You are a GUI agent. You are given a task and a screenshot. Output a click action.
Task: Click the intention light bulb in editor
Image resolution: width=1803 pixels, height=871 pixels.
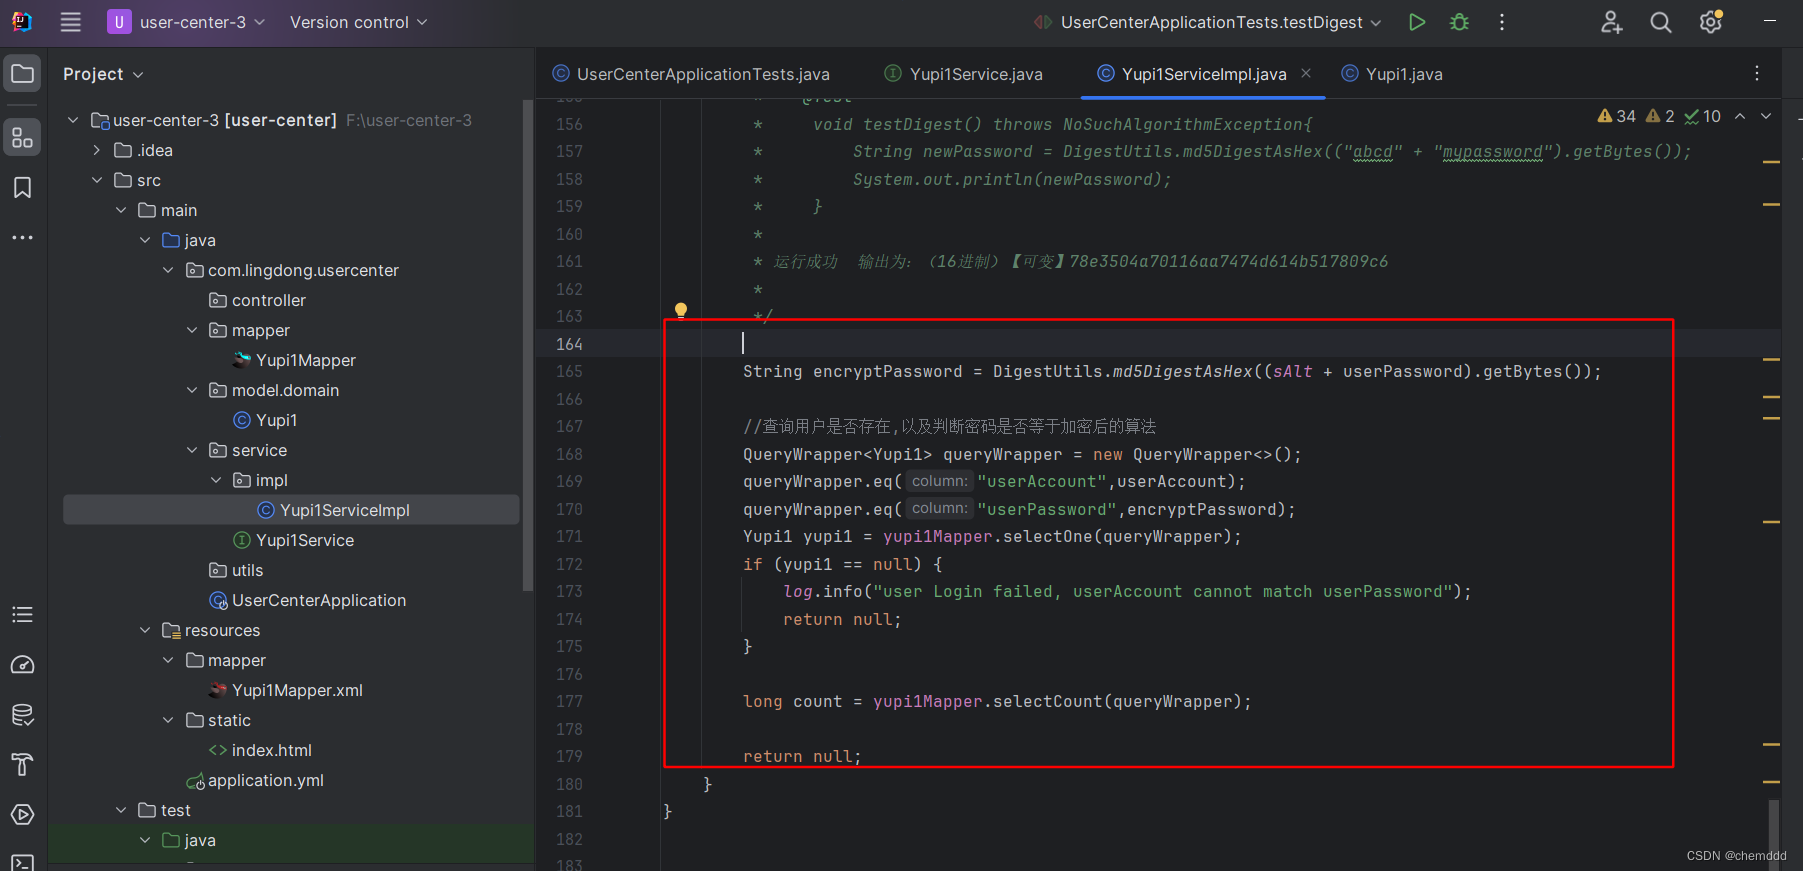pyautogui.click(x=681, y=311)
